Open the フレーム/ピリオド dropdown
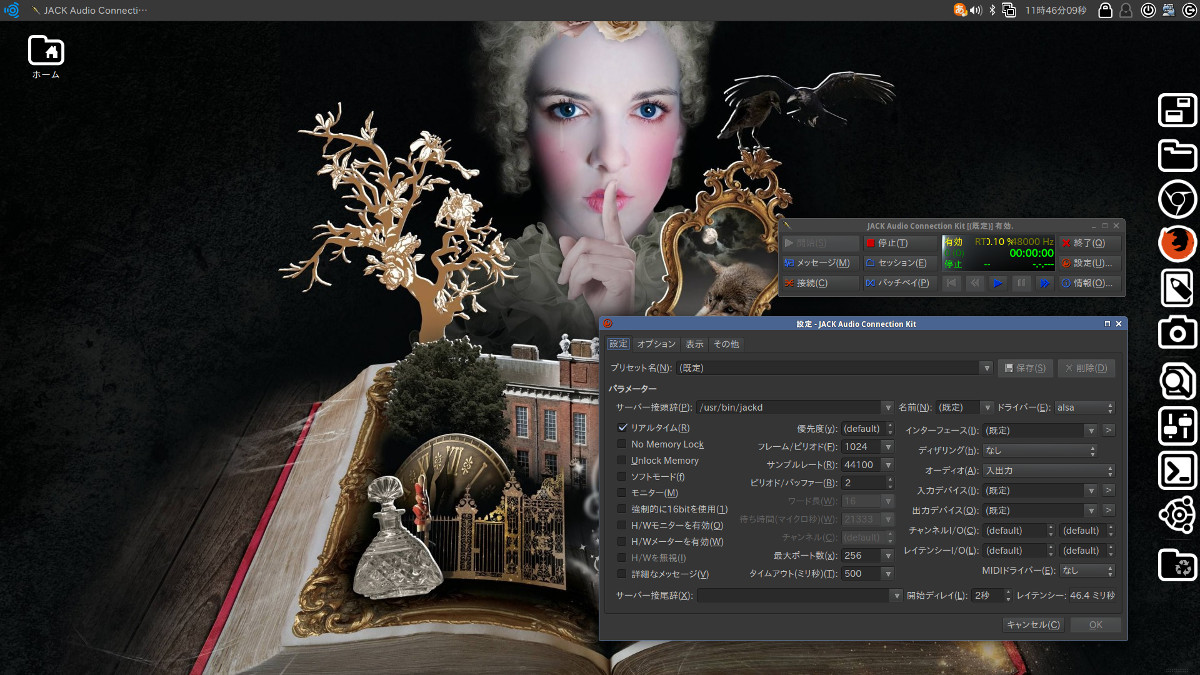Image resolution: width=1200 pixels, height=675 pixels. pyautogui.click(x=868, y=447)
